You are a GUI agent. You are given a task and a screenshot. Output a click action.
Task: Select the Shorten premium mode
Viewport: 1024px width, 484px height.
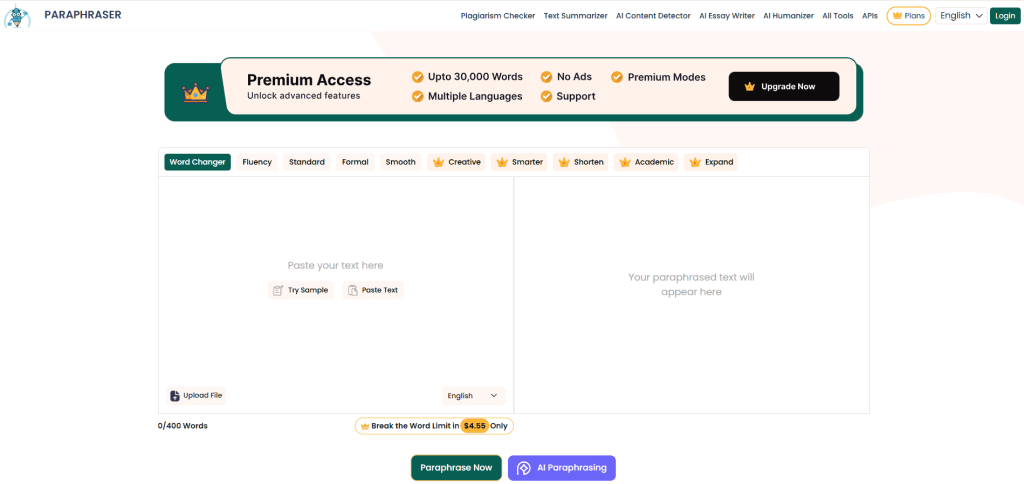(x=580, y=162)
